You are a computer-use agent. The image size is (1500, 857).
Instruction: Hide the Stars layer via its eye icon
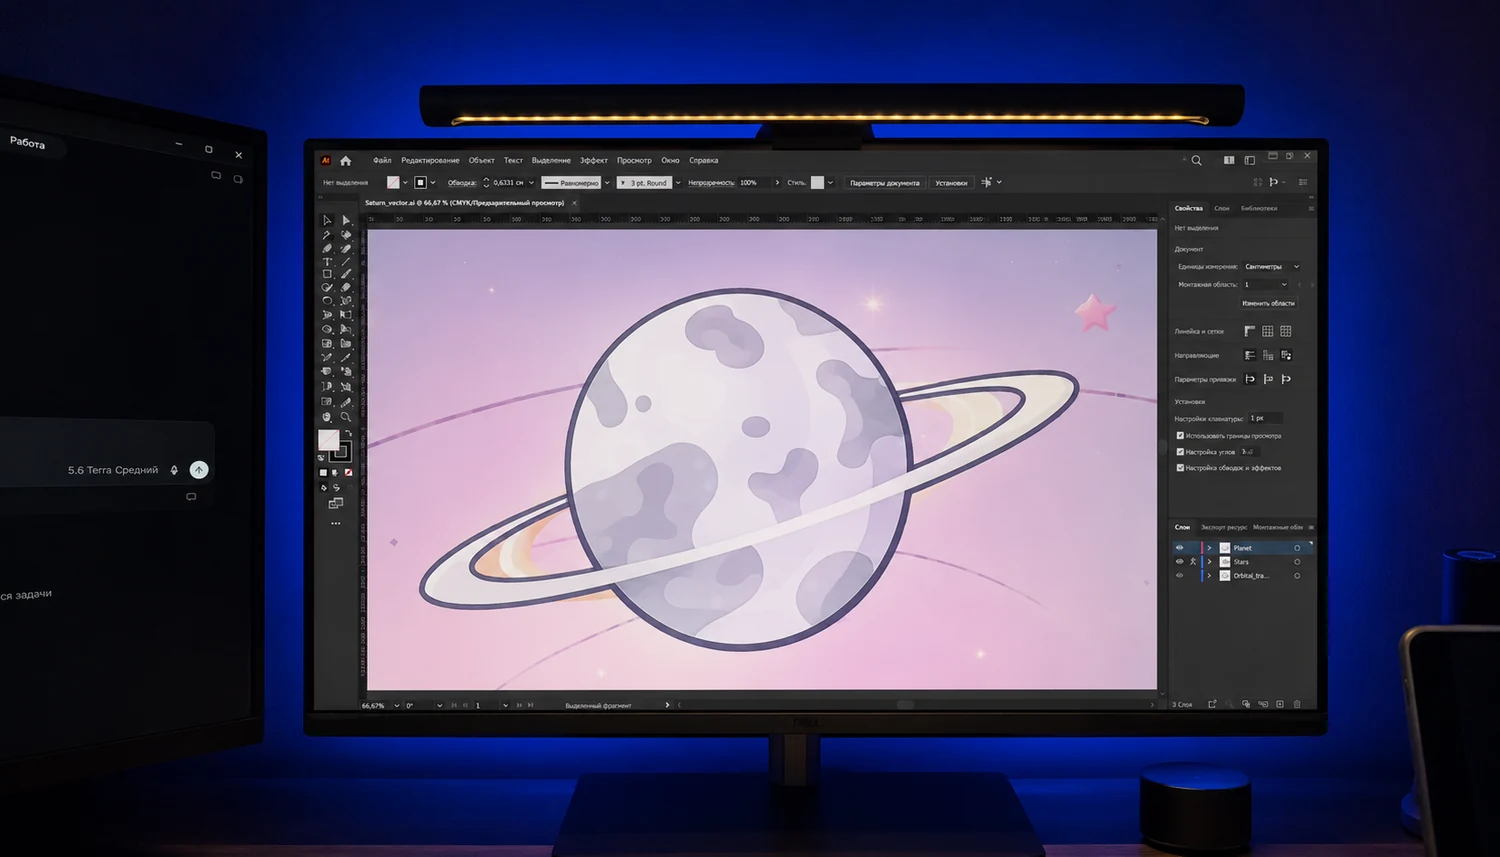point(1180,562)
